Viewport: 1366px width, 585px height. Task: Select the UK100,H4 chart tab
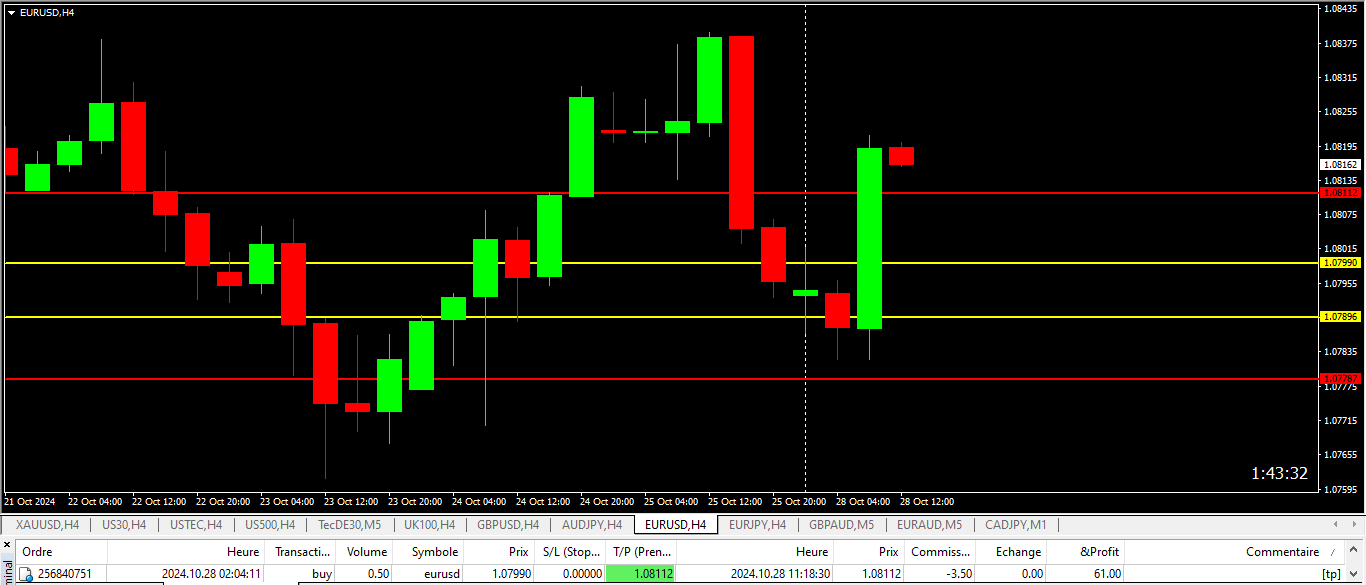tap(429, 524)
